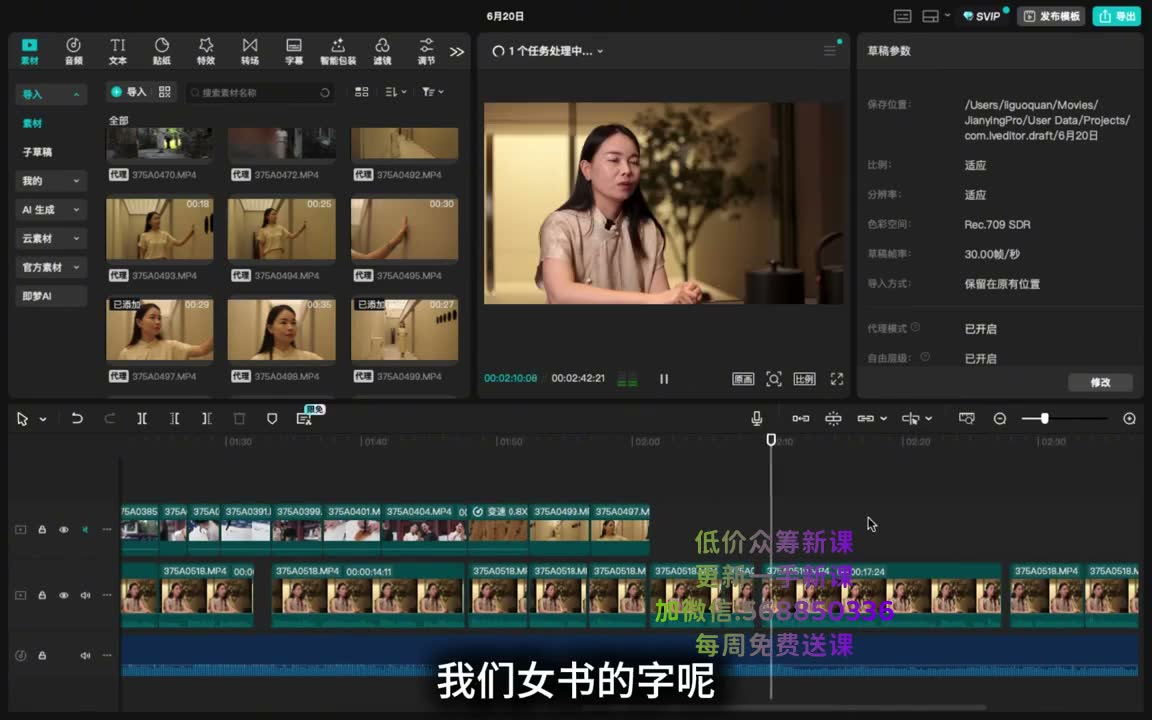Click the 发布模板 publish template button
1152x720 pixels.
[x=1052, y=16]
